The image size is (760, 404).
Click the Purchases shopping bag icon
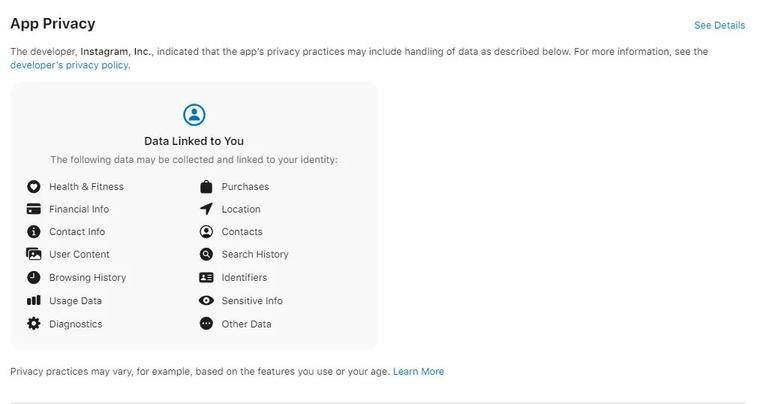[x=206, y=186]
